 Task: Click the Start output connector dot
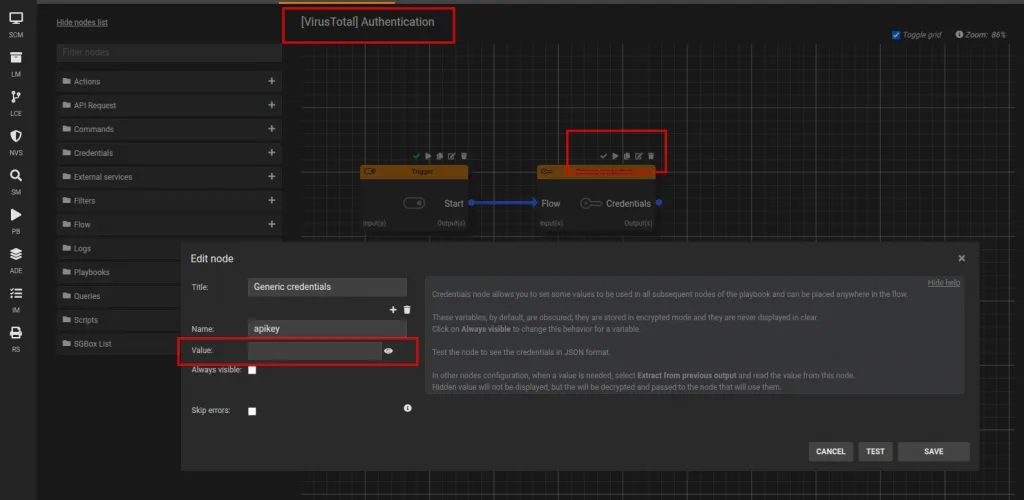point(471,203)
